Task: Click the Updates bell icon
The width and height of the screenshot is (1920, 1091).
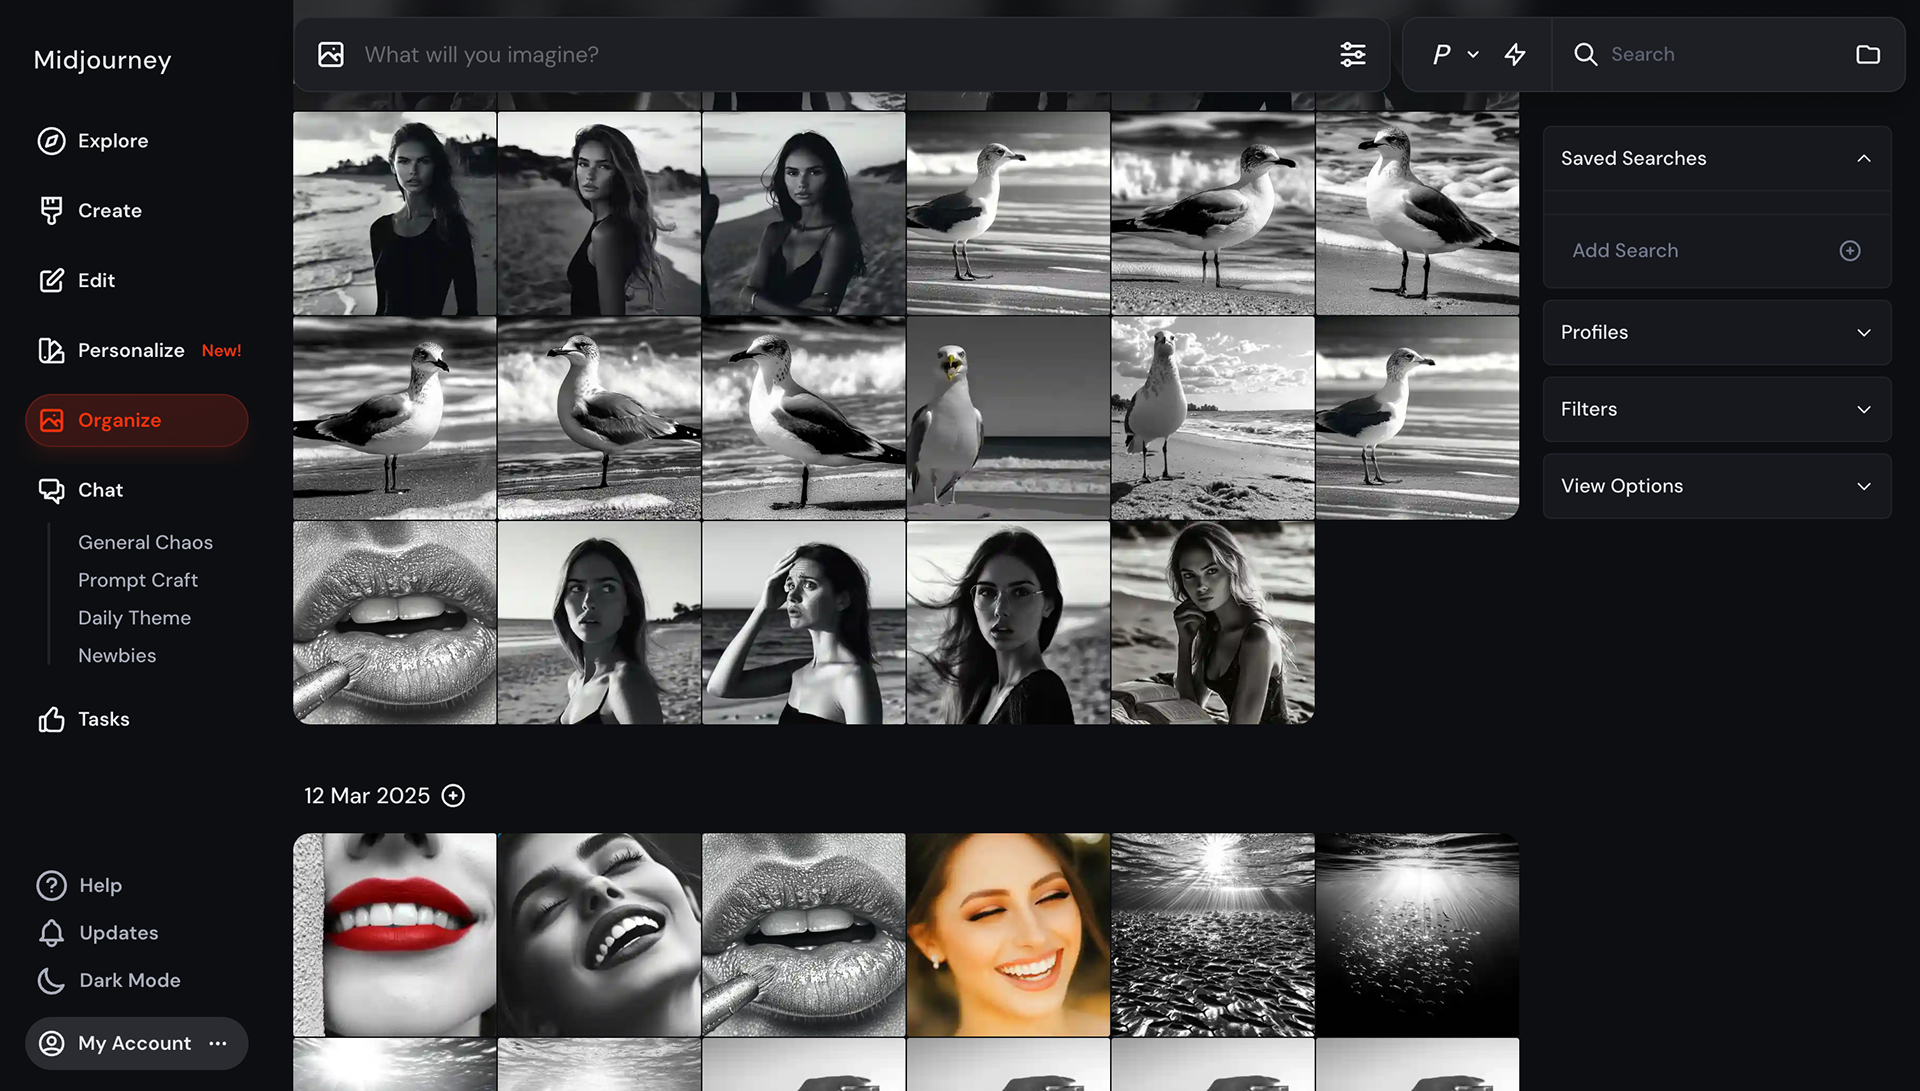Action: pos(51,933)
